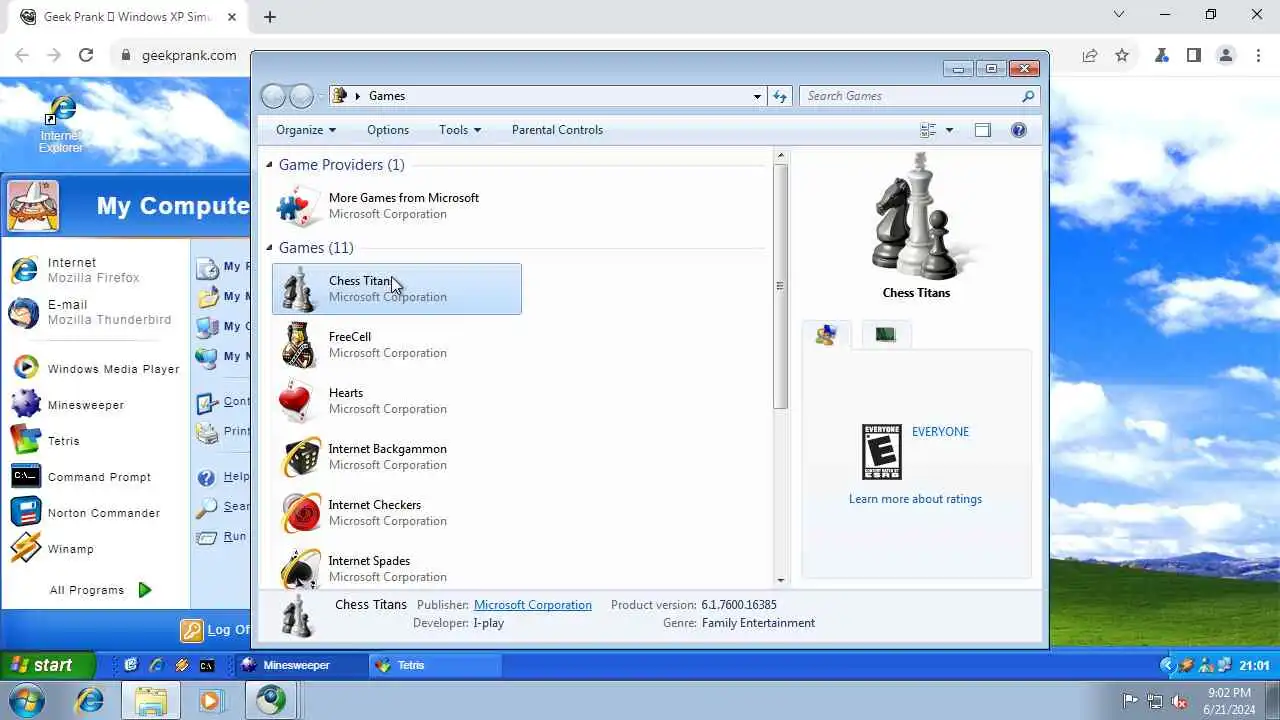Screen dimensions: 1280x720
Task: Select the Hearts game icon
Action: [x=299, y=401]
